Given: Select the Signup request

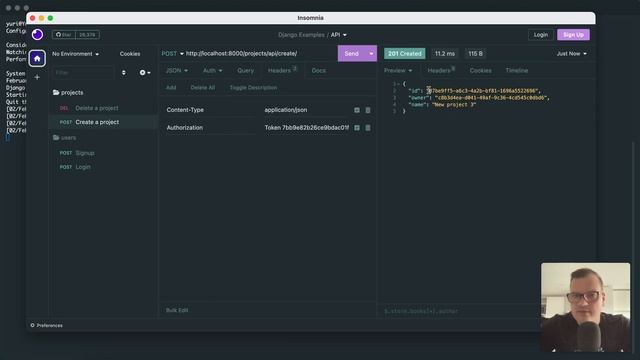Looking at the screenshot, I should point(104,153).
